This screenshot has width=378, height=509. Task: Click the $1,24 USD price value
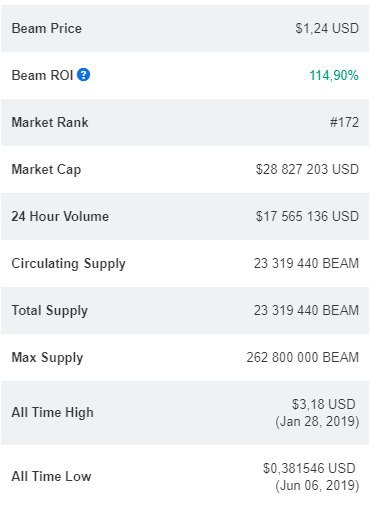point(327,28)
